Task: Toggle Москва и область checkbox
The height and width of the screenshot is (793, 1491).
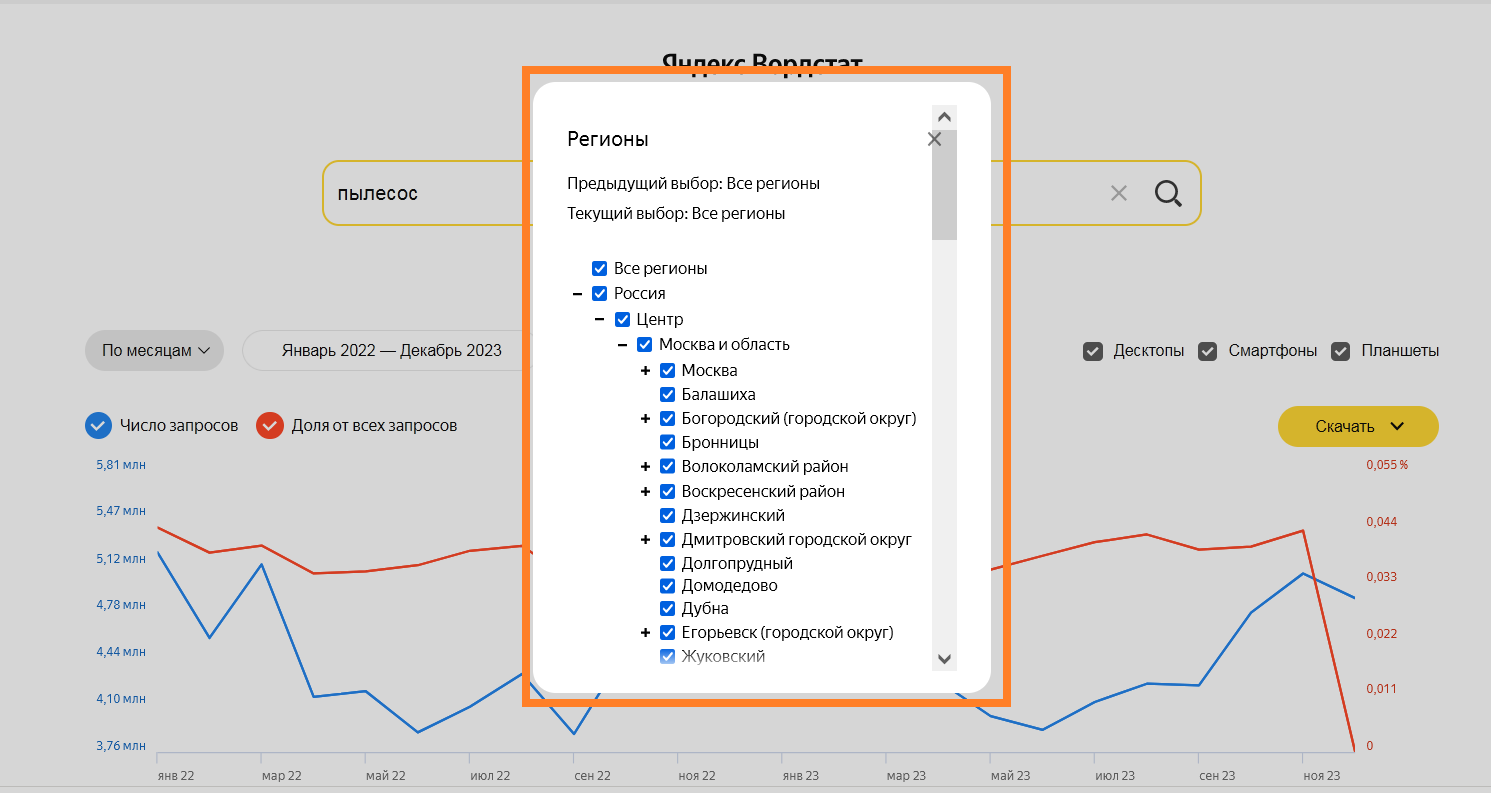Action: (645, 345)
